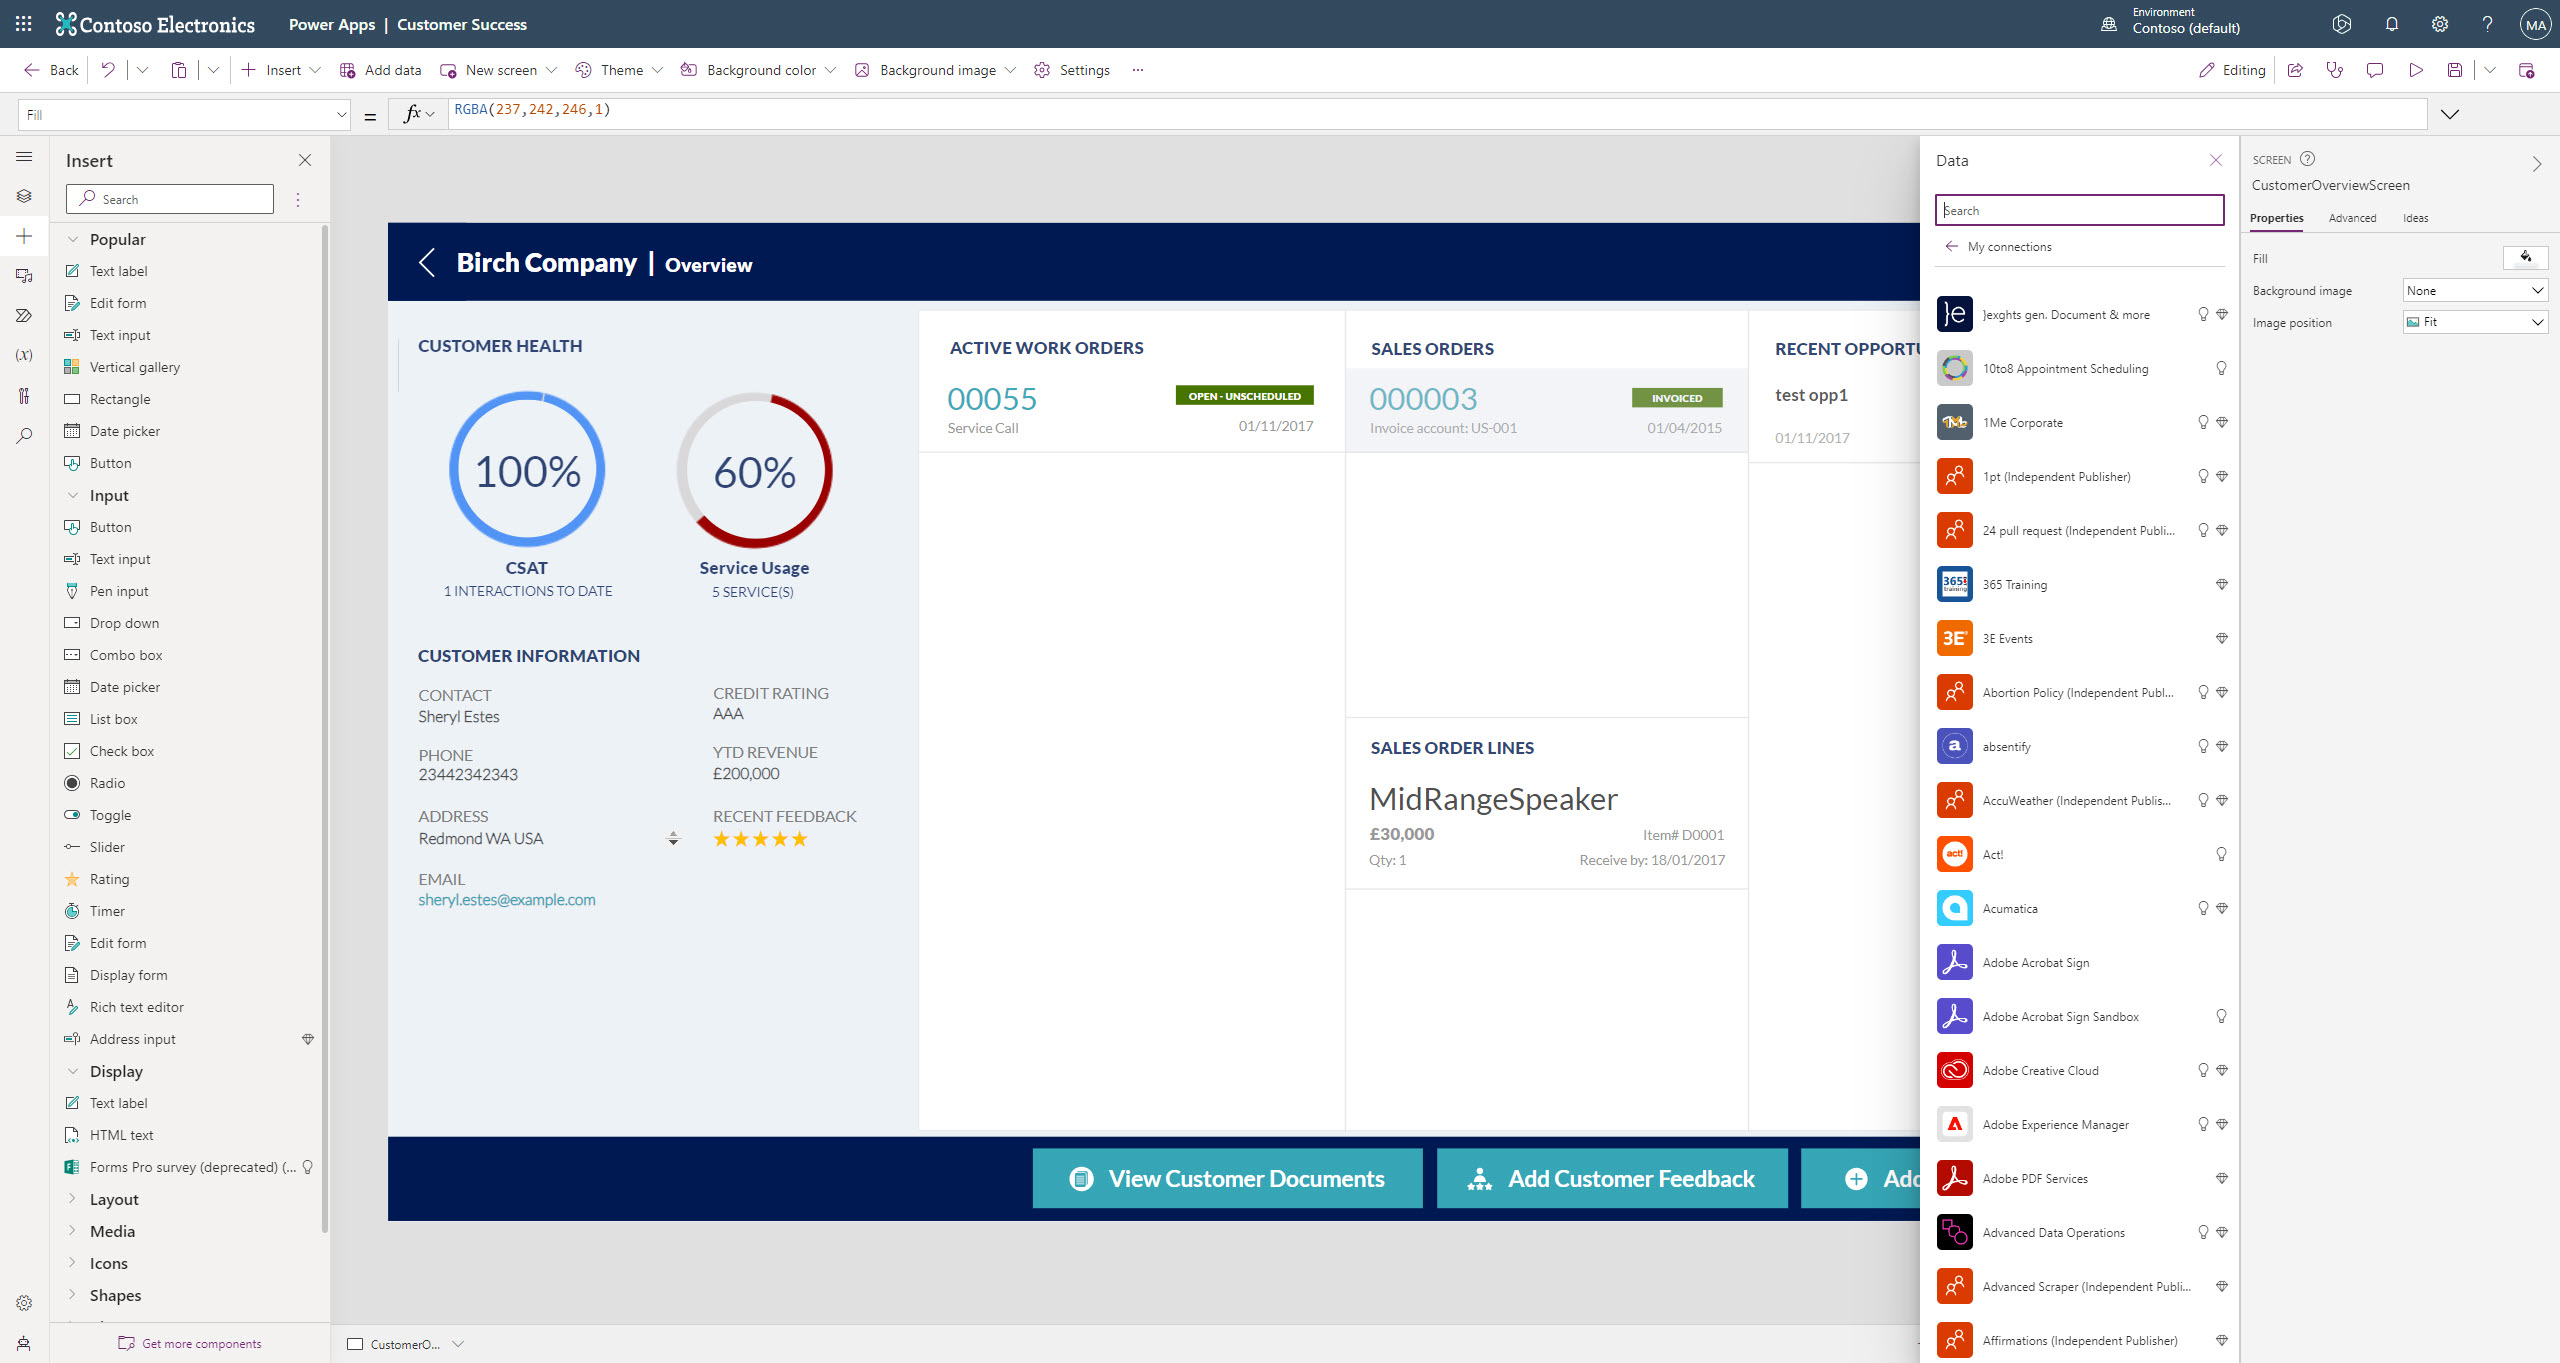This screenshot has height=1363, width=2560.
Task: Open the Advanced tools sidebar icon
Action: coord(24,396)
